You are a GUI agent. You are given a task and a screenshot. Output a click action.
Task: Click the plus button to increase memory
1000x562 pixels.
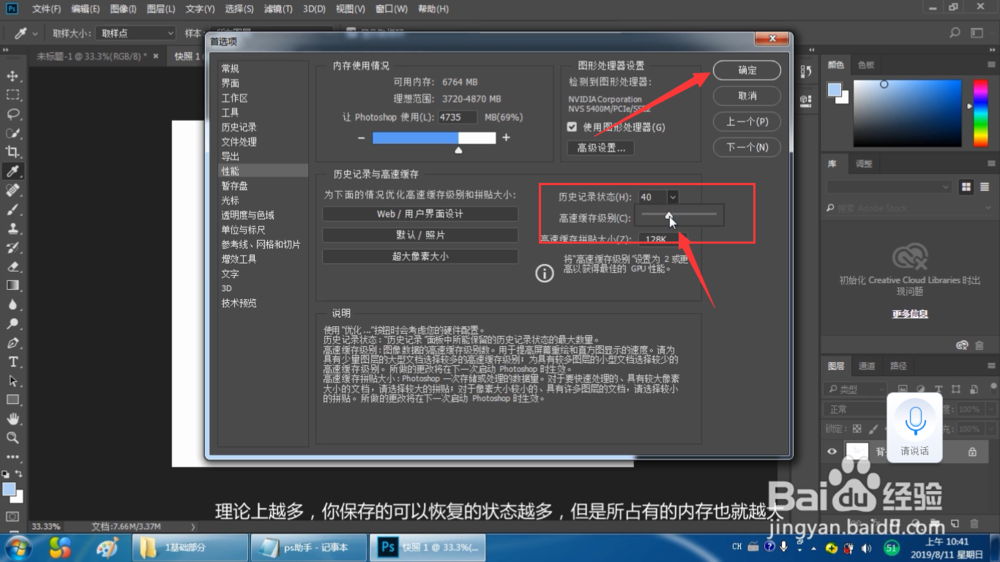tap(506, 138)
